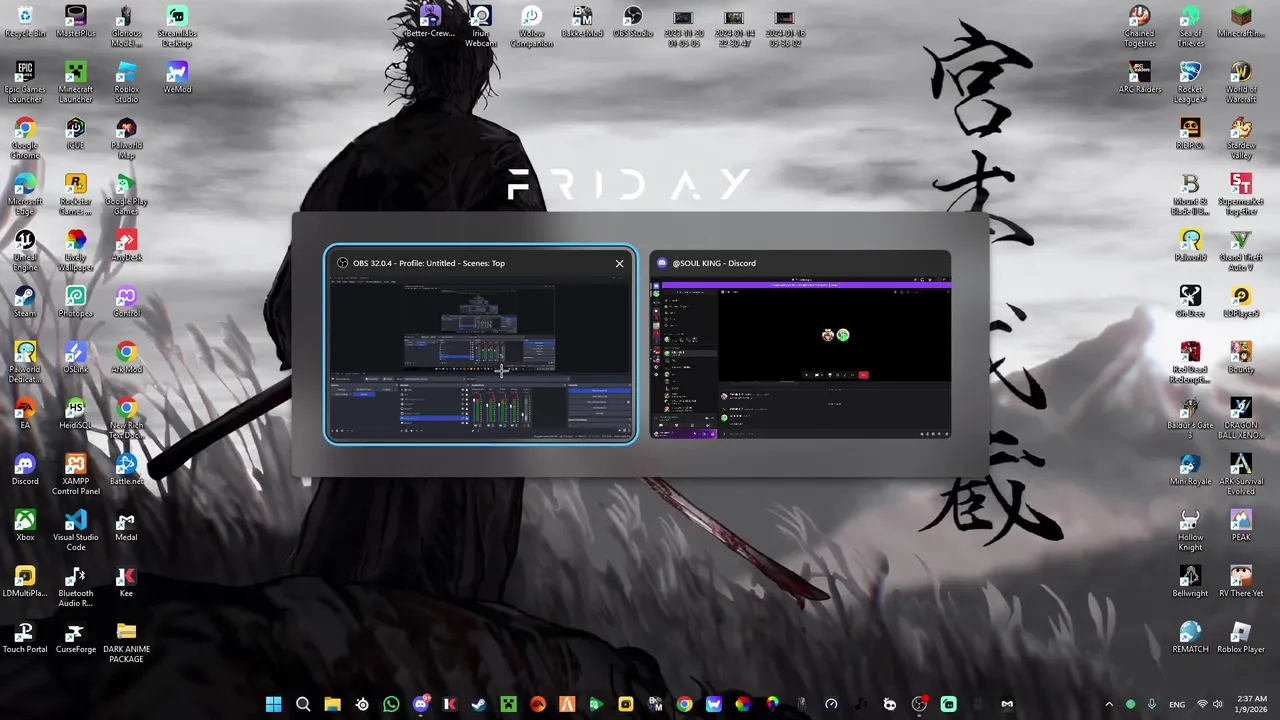Open Grand Theft Auto V shortcut
1280x720 pixels.
pyautogui.click(x=1241, y=251)
